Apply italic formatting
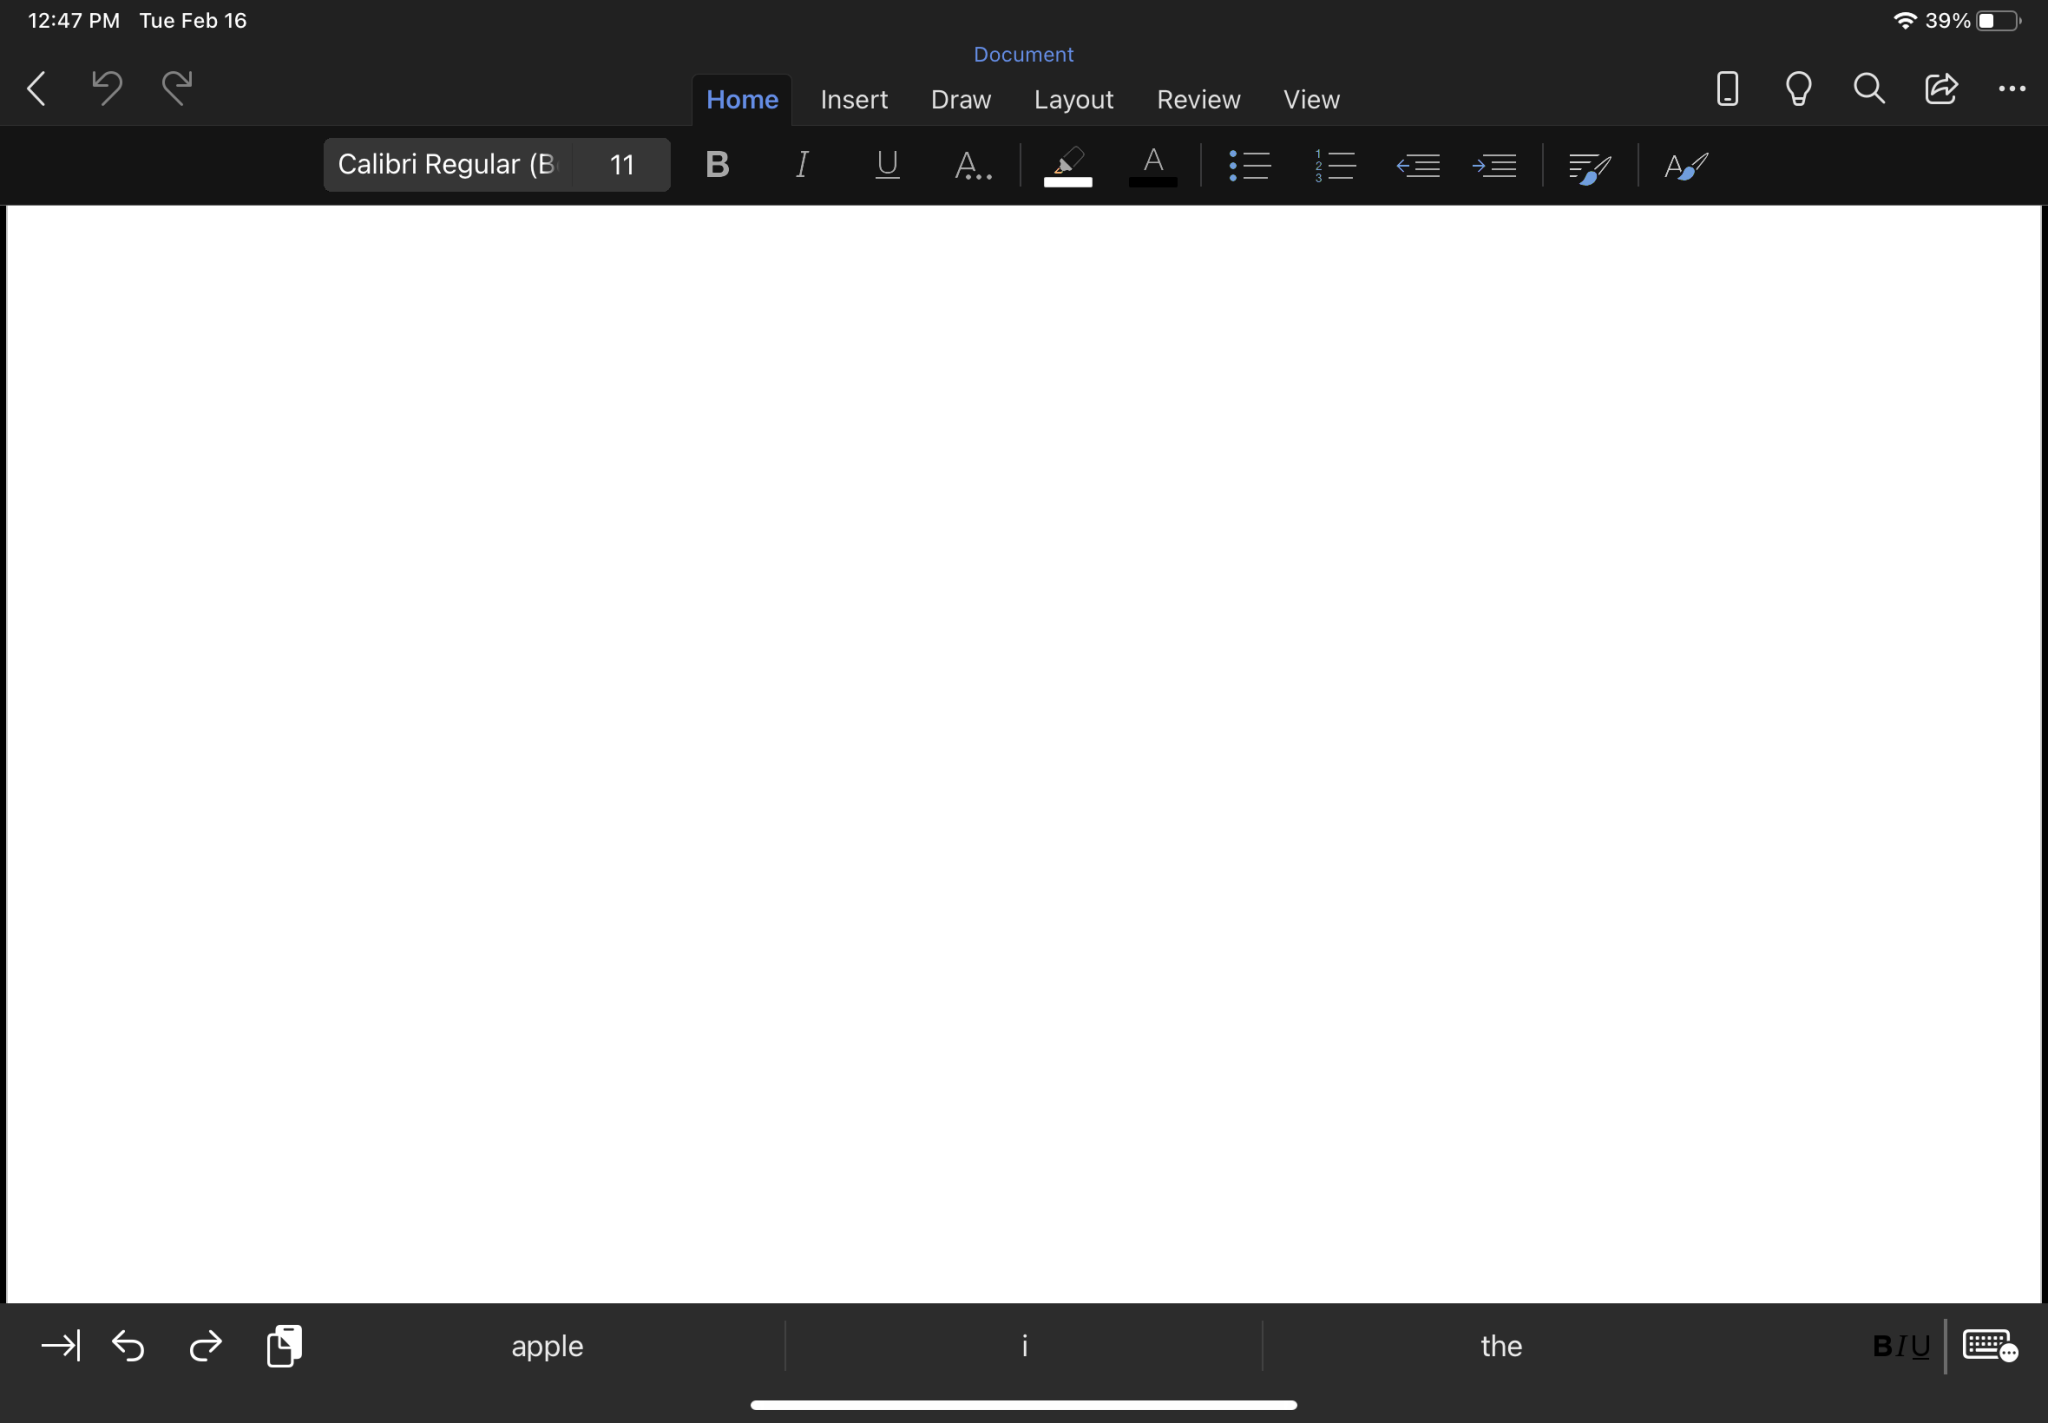The height and width of the screenshot is (1423, 2048). click(801, 165)
